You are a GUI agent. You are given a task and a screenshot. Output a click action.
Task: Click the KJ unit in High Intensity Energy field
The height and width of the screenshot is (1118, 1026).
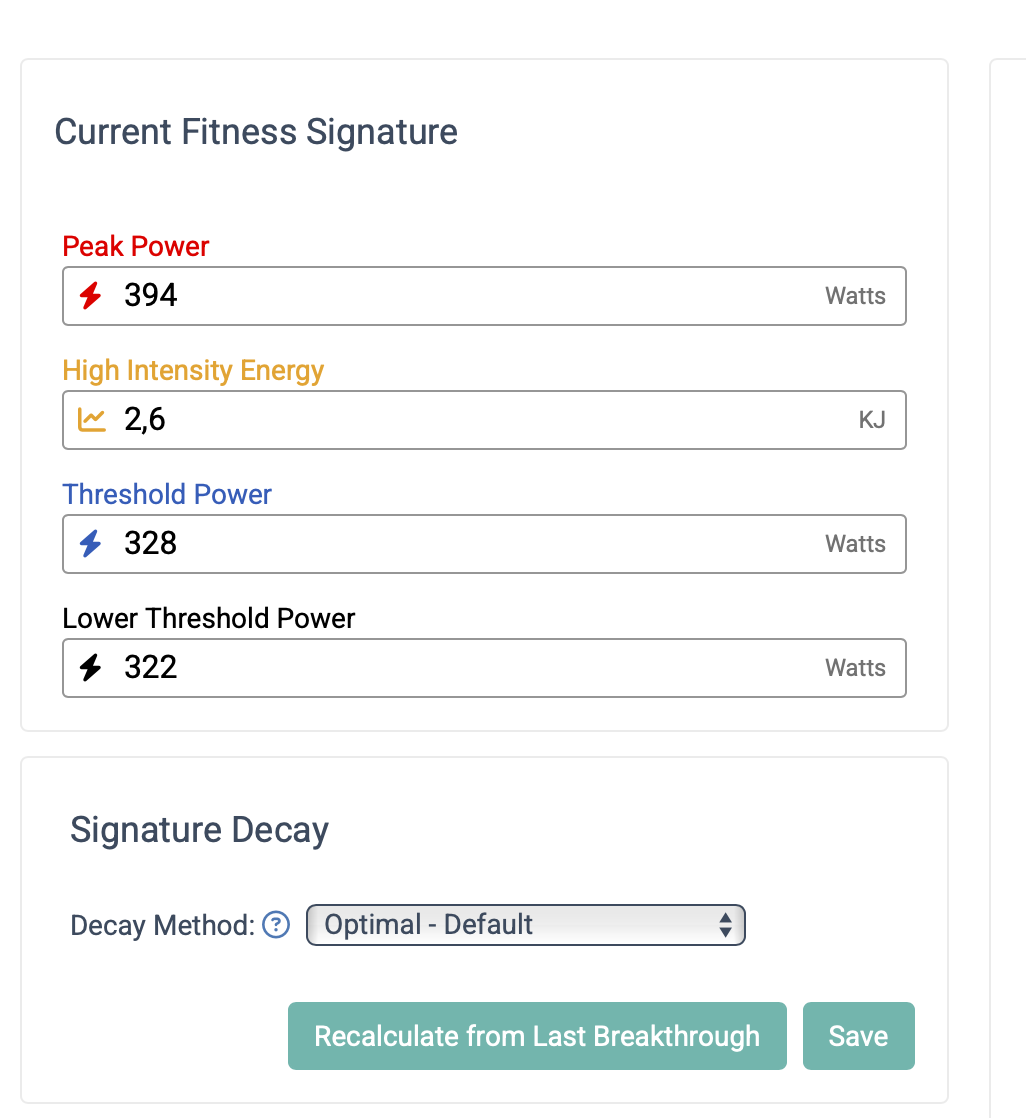872,420
